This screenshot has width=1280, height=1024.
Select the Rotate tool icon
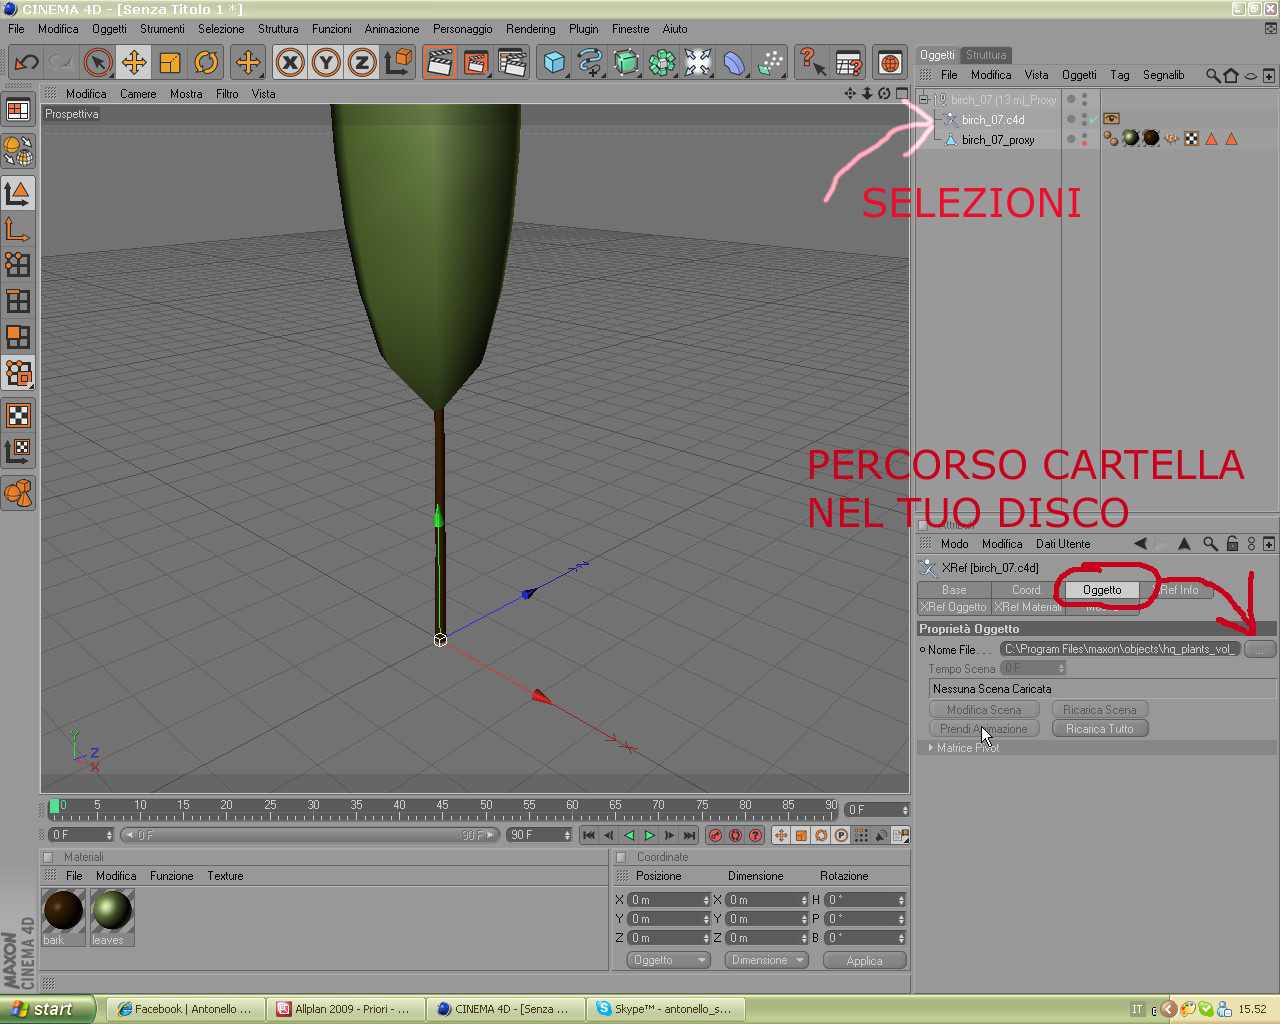[x=206, y=63]
